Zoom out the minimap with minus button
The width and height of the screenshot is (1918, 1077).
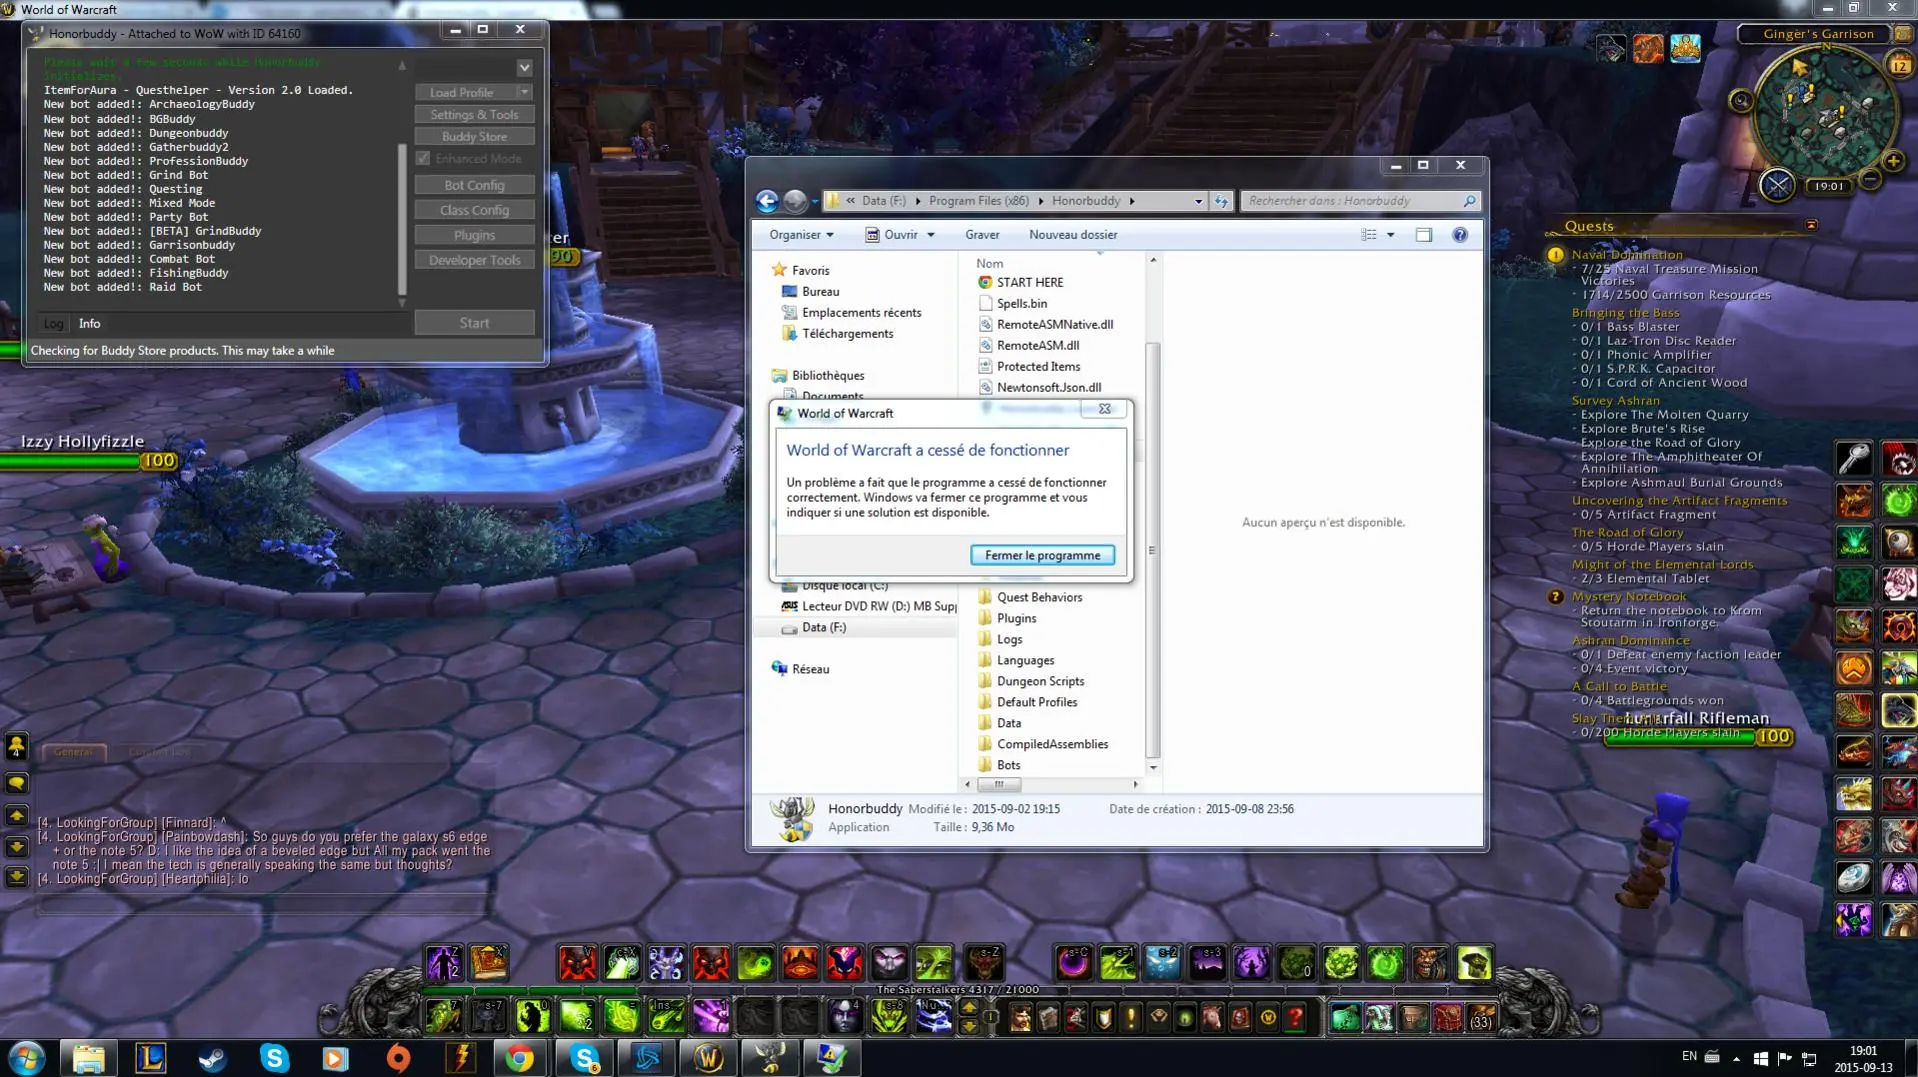1870,180
